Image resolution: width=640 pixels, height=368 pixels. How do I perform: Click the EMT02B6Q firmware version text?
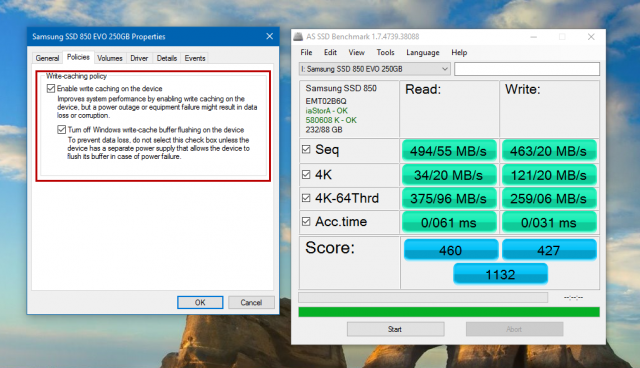point(326,101)
